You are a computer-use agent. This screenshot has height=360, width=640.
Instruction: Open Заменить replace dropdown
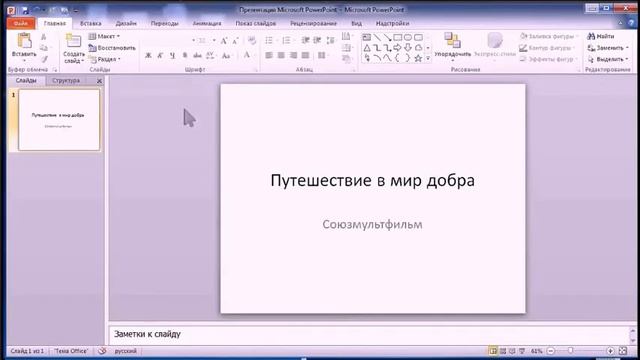click(608, 48)
